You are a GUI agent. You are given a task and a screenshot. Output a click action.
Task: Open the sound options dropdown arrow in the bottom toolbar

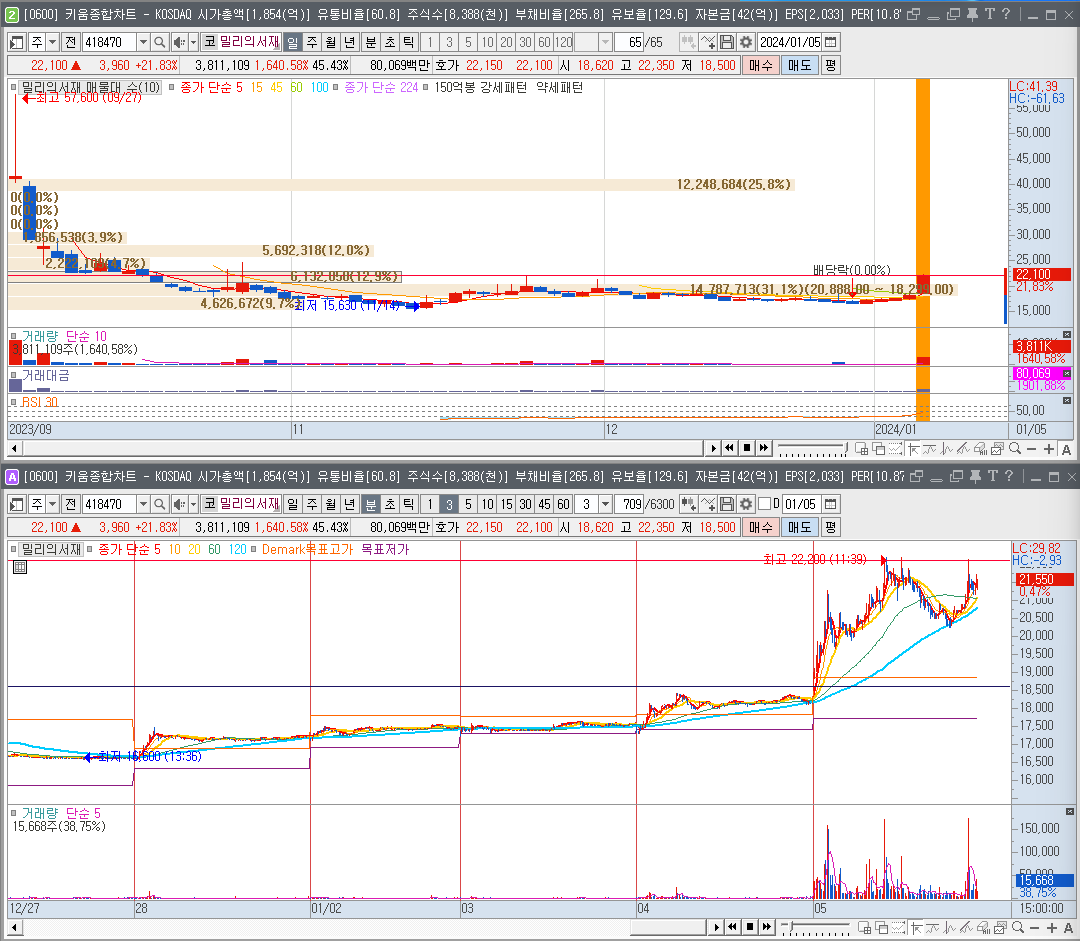coord(193,504)
